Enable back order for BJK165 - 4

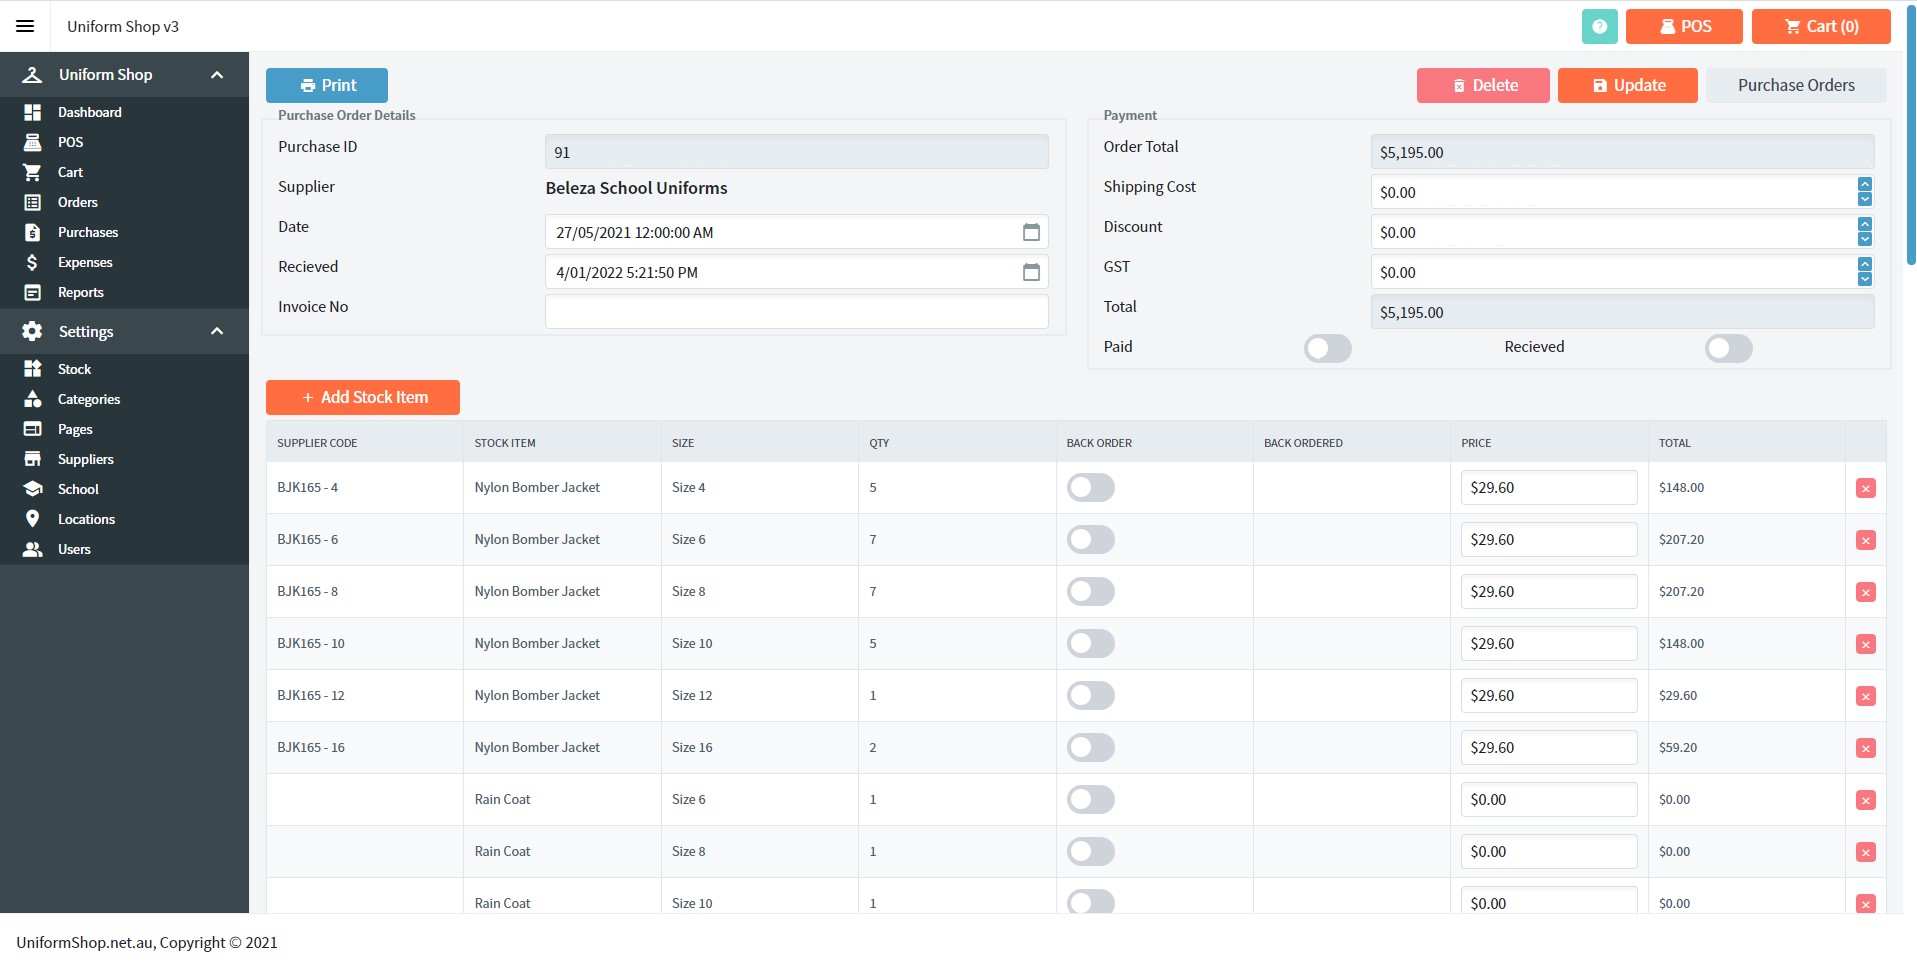pos(1091,488)
